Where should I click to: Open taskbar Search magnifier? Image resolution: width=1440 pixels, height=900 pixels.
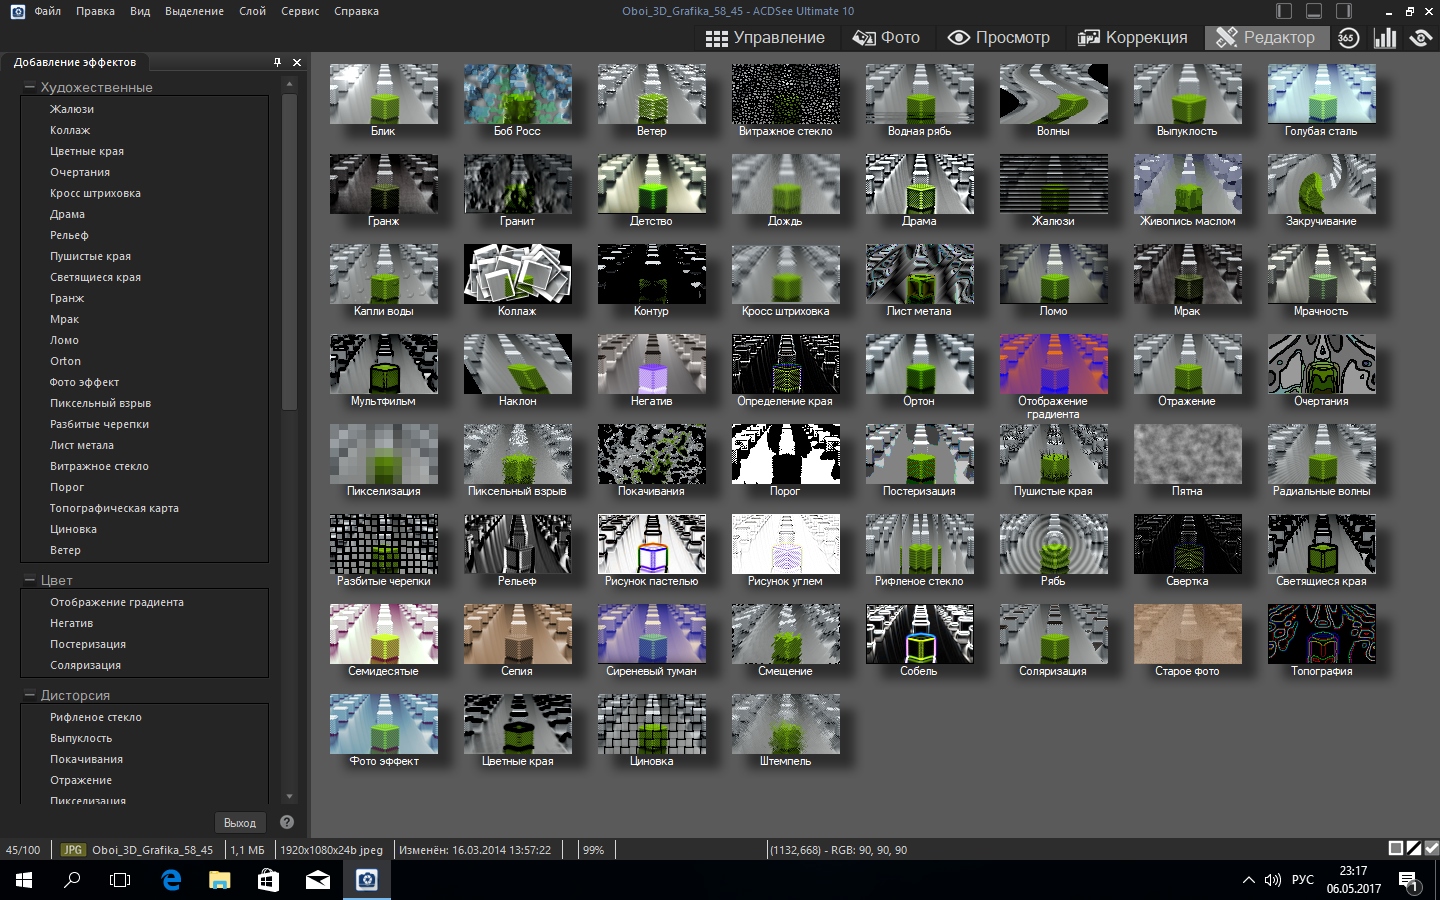72,880
